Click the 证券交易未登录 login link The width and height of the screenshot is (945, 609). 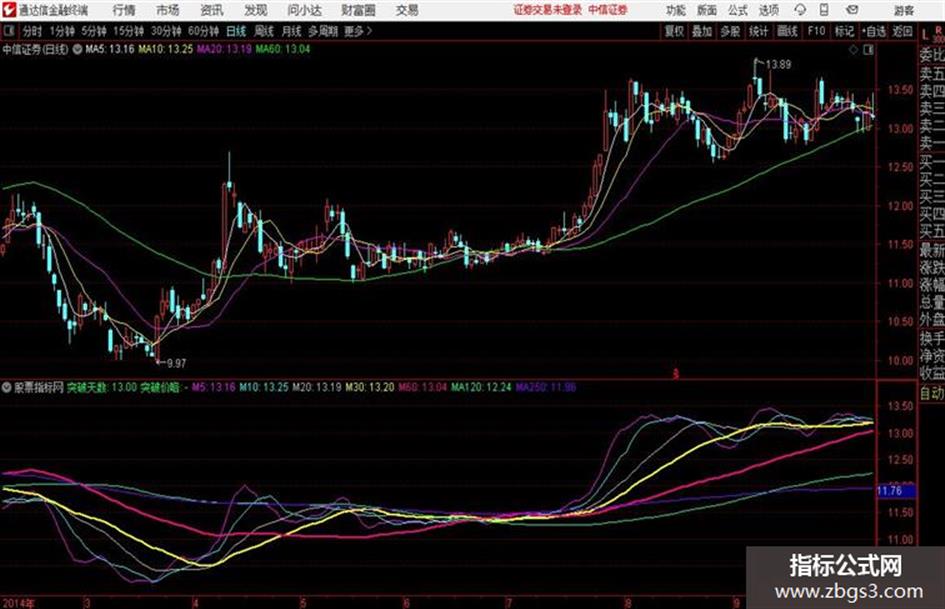point(548,10)
